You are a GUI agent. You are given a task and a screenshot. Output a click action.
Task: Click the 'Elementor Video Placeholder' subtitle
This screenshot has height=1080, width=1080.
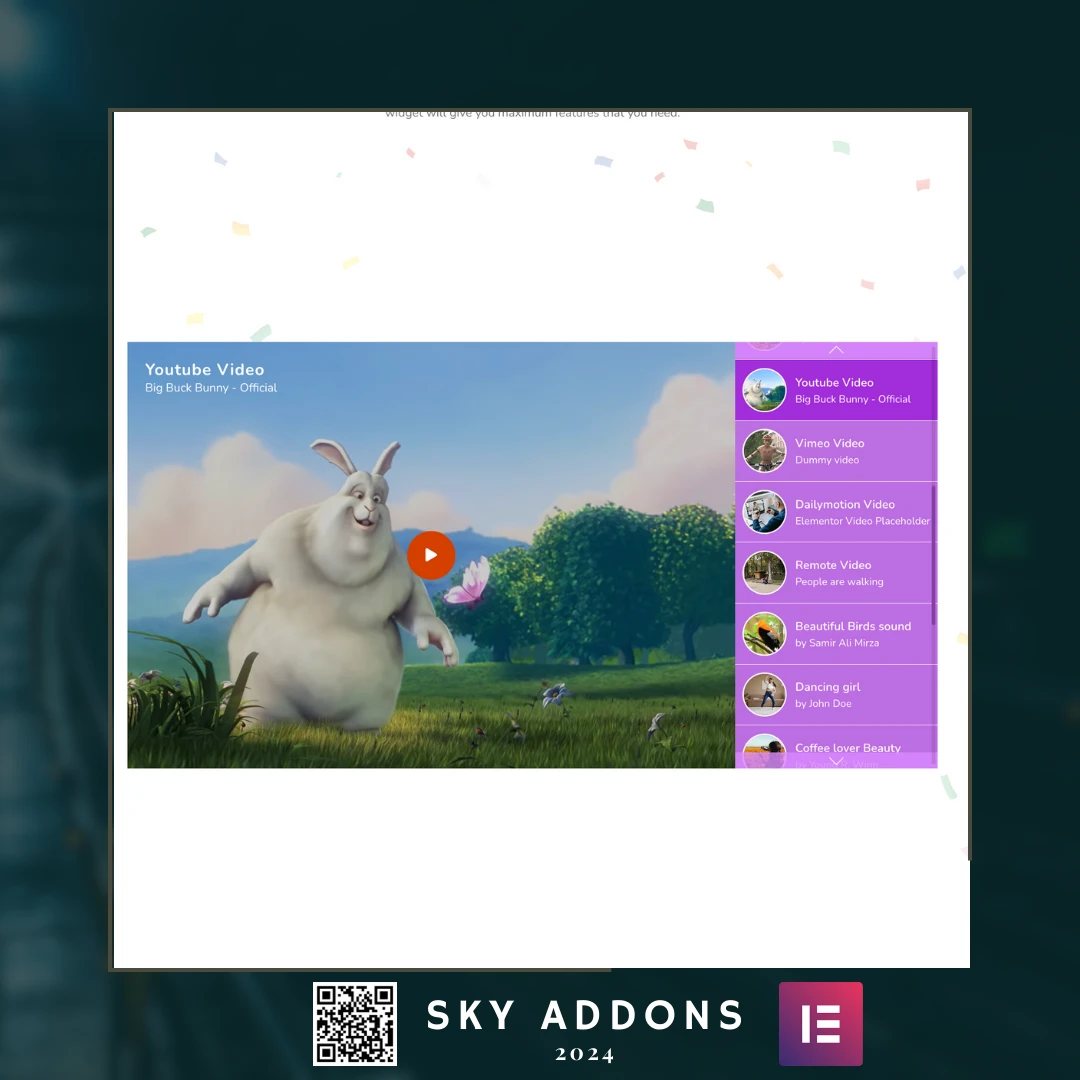862,521
